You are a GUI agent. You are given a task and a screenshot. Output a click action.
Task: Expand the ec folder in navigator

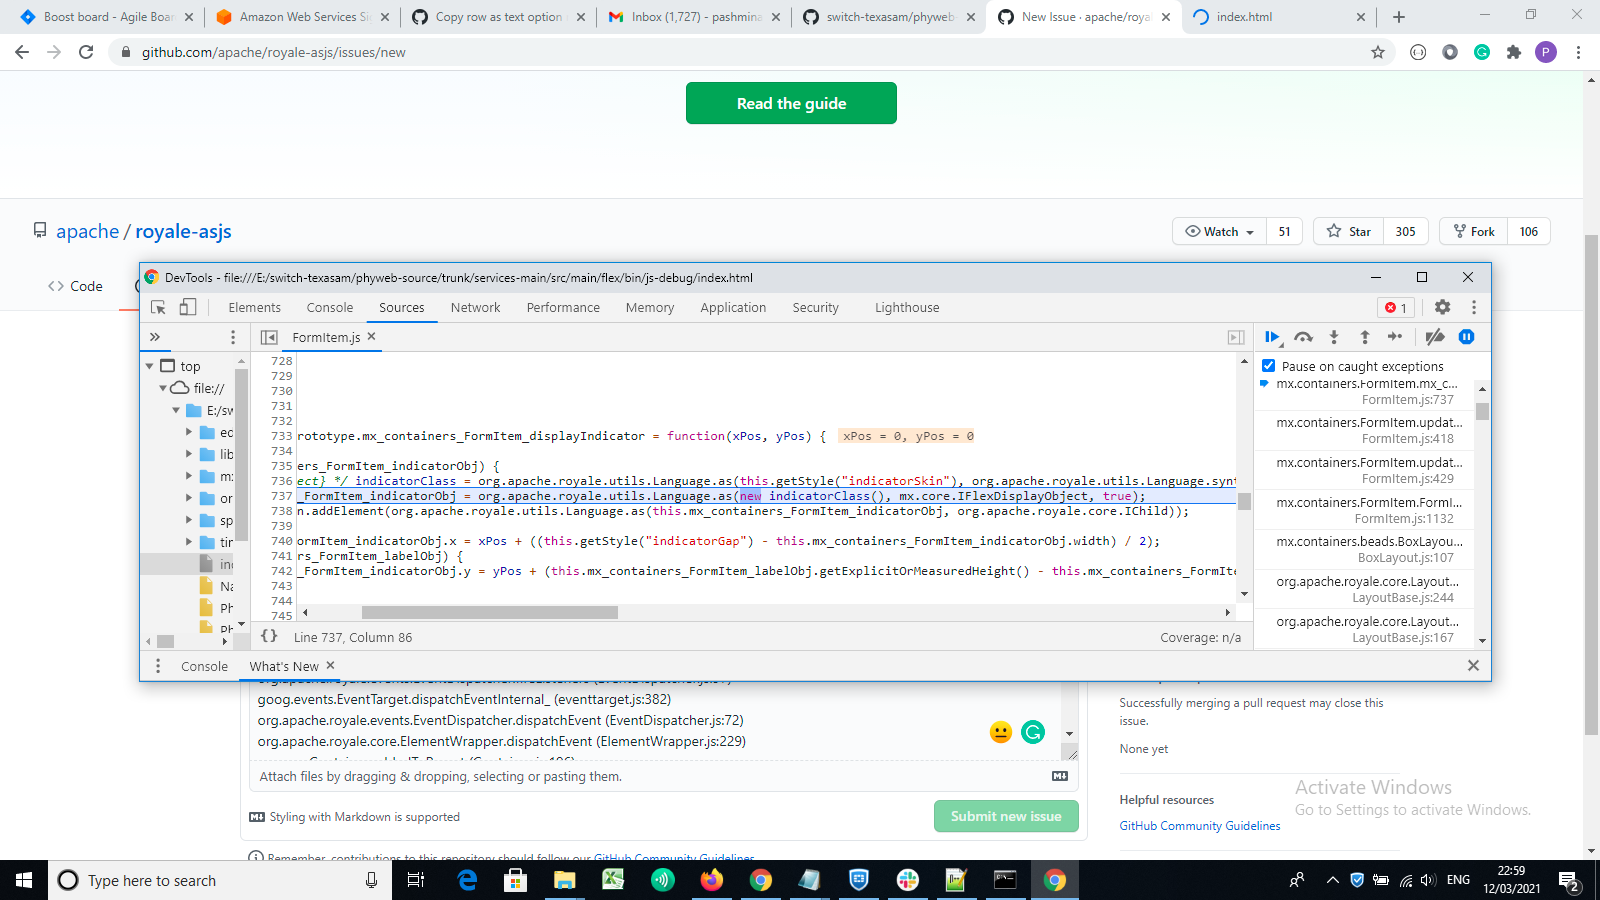[189, 432]
